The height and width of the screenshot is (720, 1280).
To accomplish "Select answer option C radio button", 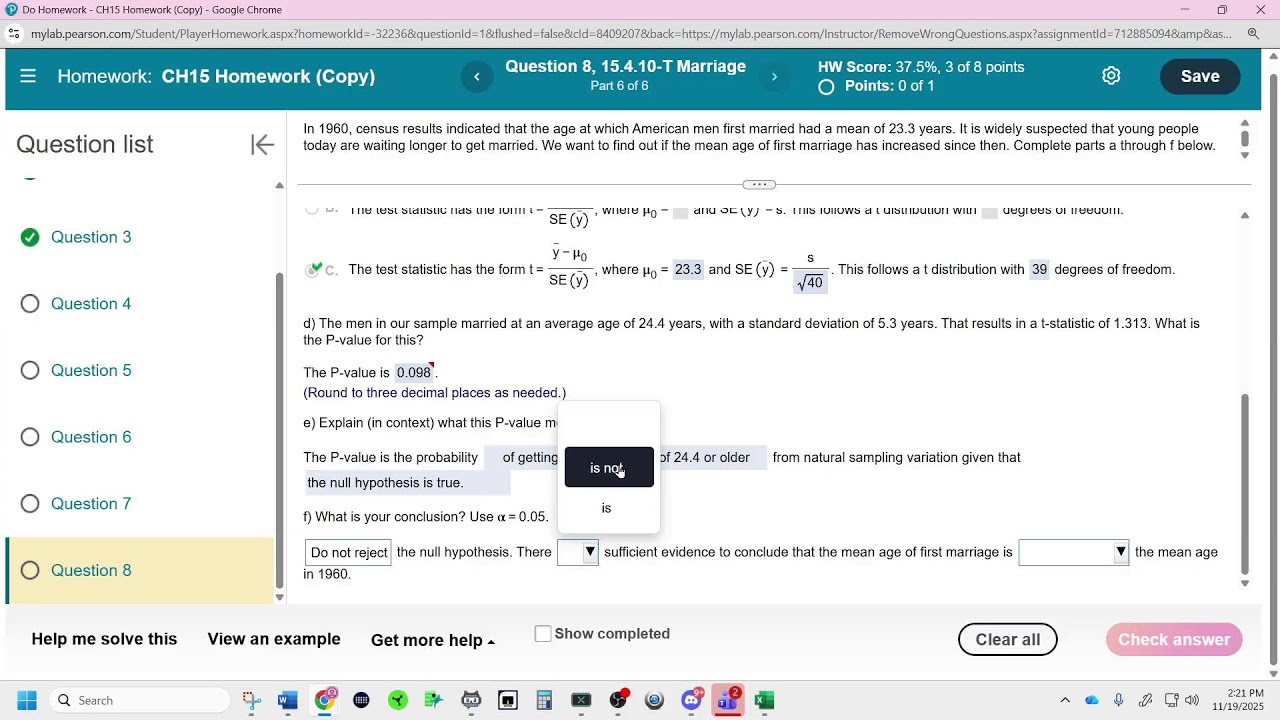I will 314,270.
